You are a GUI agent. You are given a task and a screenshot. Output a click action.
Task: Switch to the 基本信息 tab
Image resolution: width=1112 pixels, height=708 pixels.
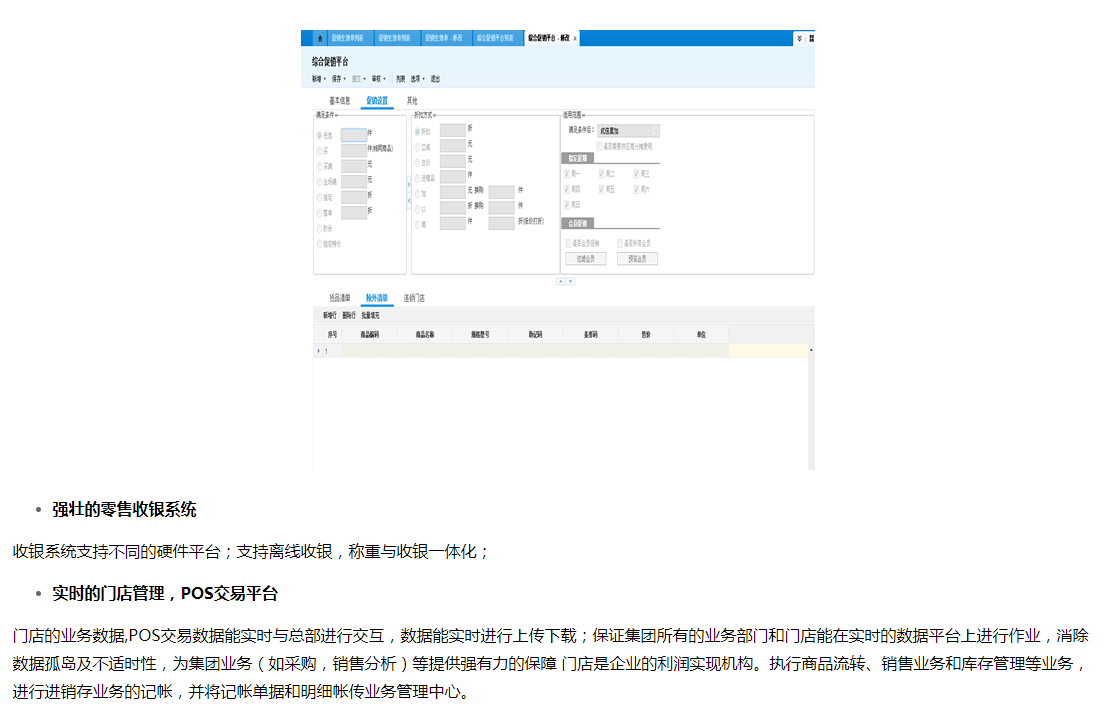(x=339, y=101)
